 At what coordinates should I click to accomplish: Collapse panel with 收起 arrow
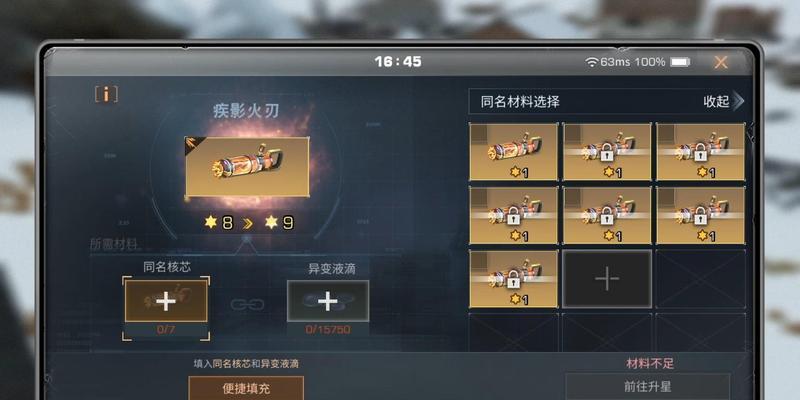pos(723,102)
